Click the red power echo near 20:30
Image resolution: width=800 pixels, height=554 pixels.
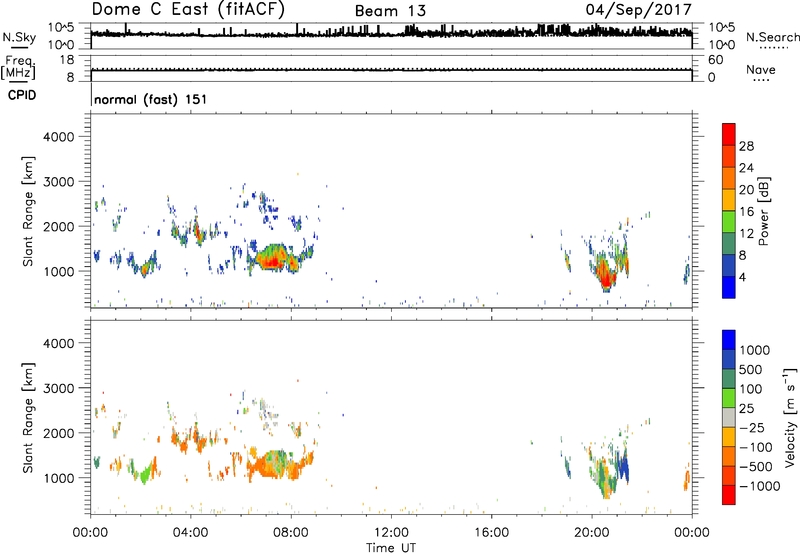coord(606,279)
